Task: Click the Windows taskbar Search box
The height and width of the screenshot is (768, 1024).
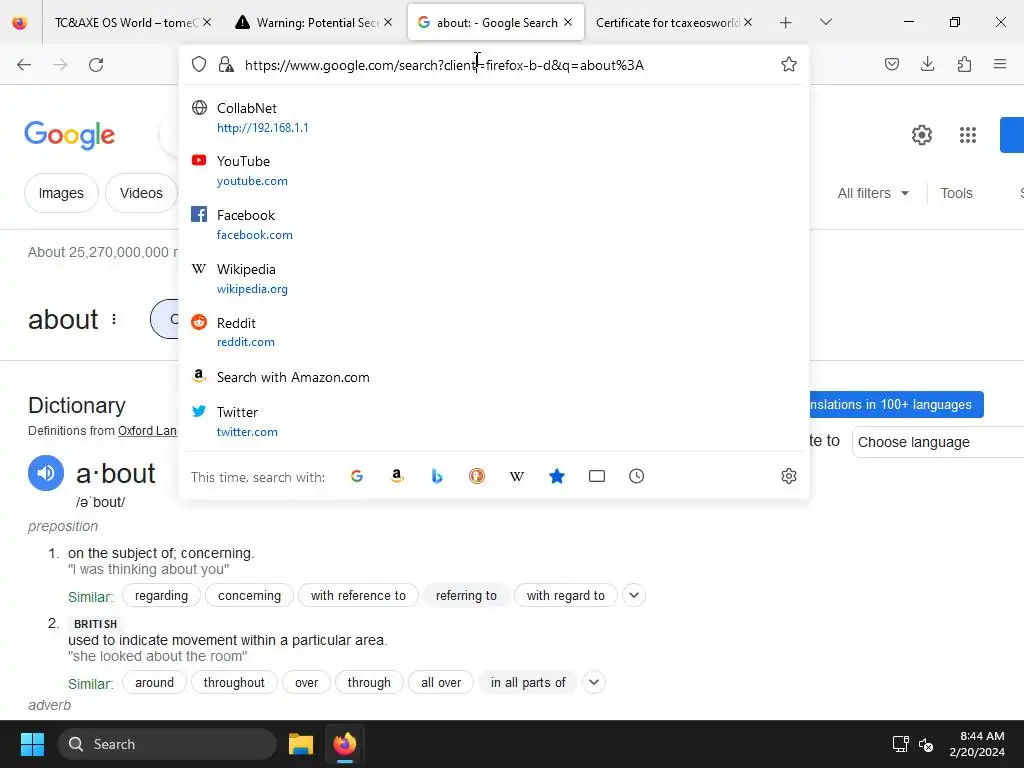Action: pyautogui.click(x=167, y=744)
